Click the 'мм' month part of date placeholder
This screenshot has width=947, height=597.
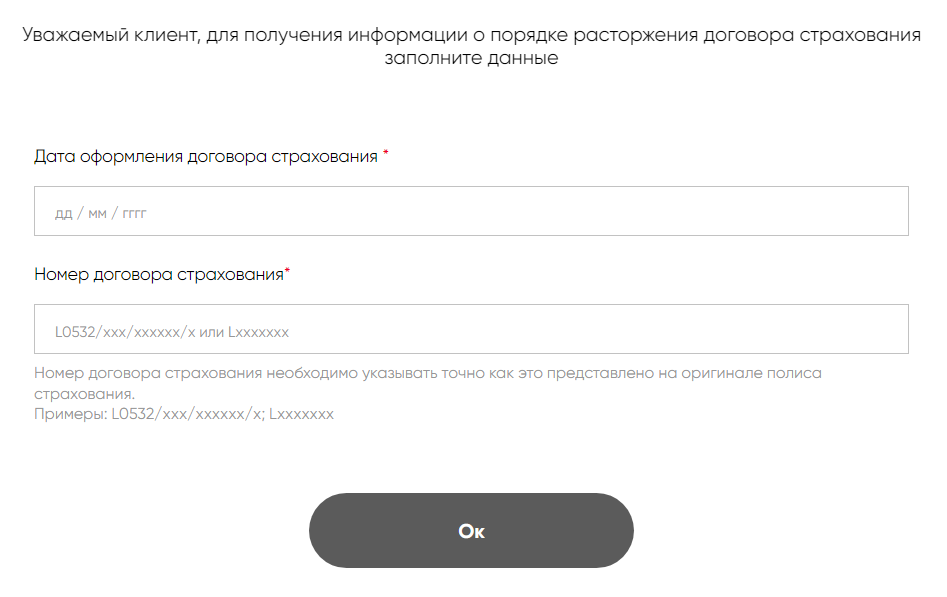[x=97, y=213]
